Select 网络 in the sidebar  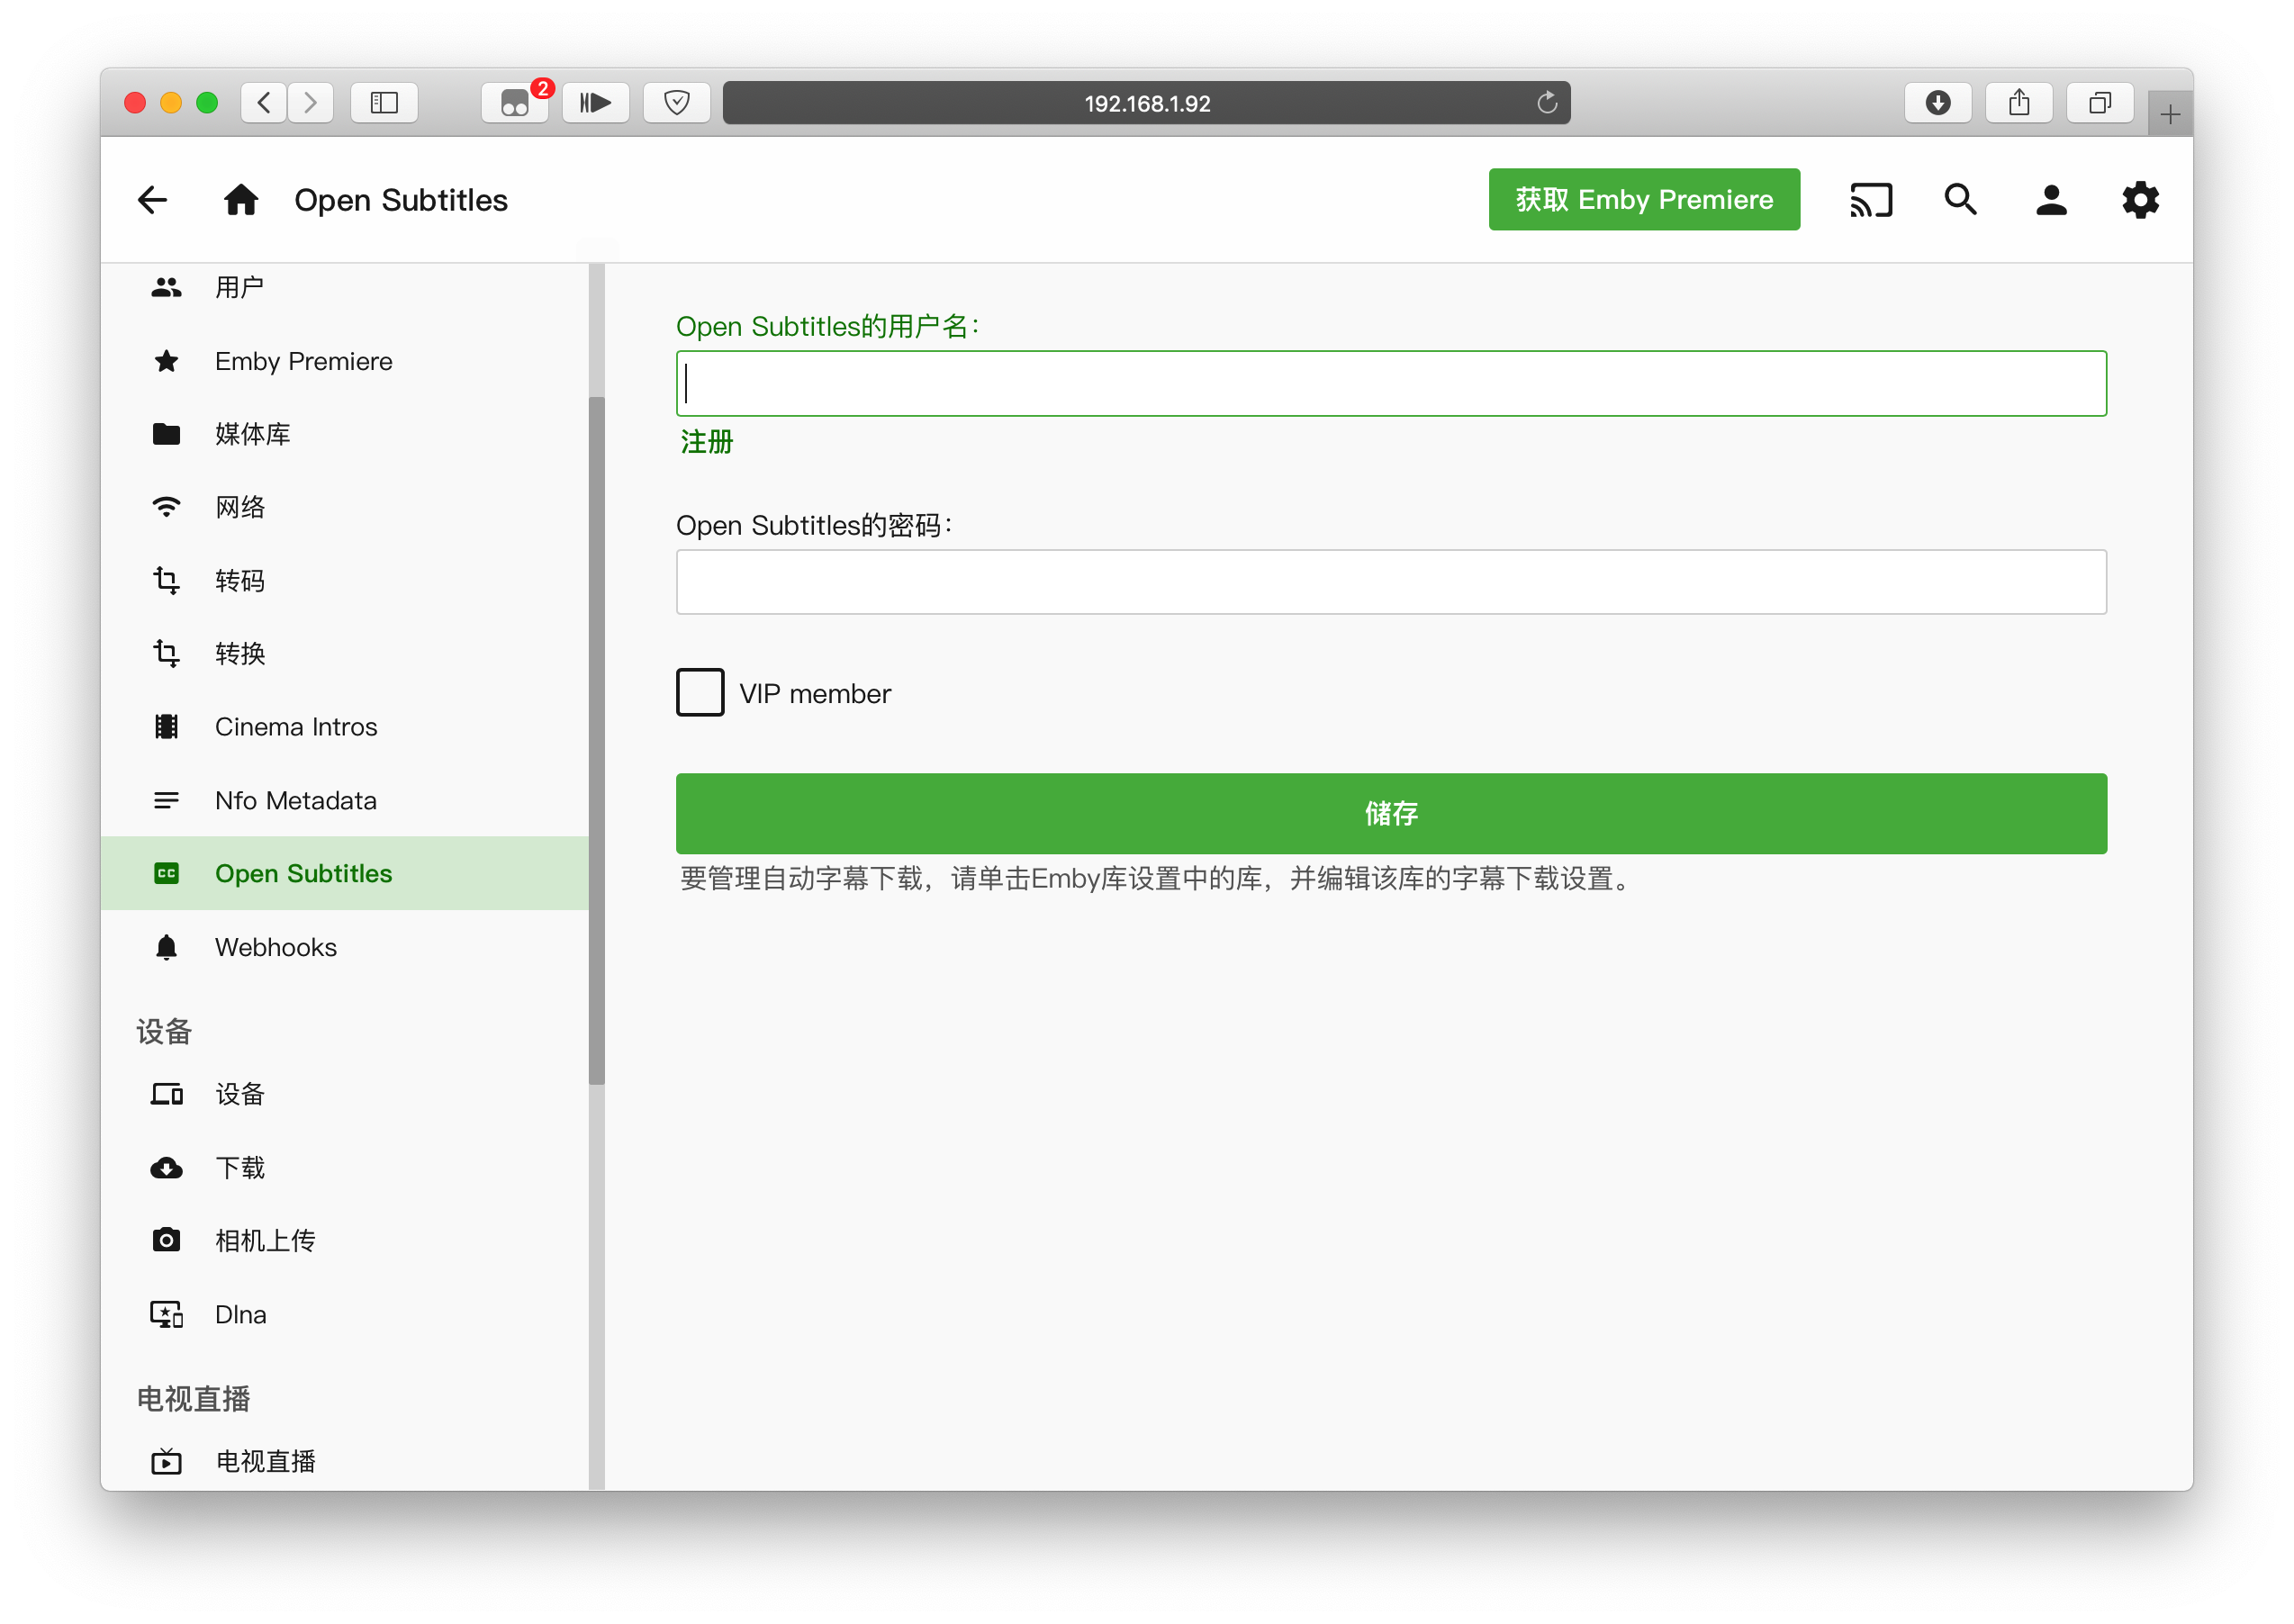click(344, 507)
